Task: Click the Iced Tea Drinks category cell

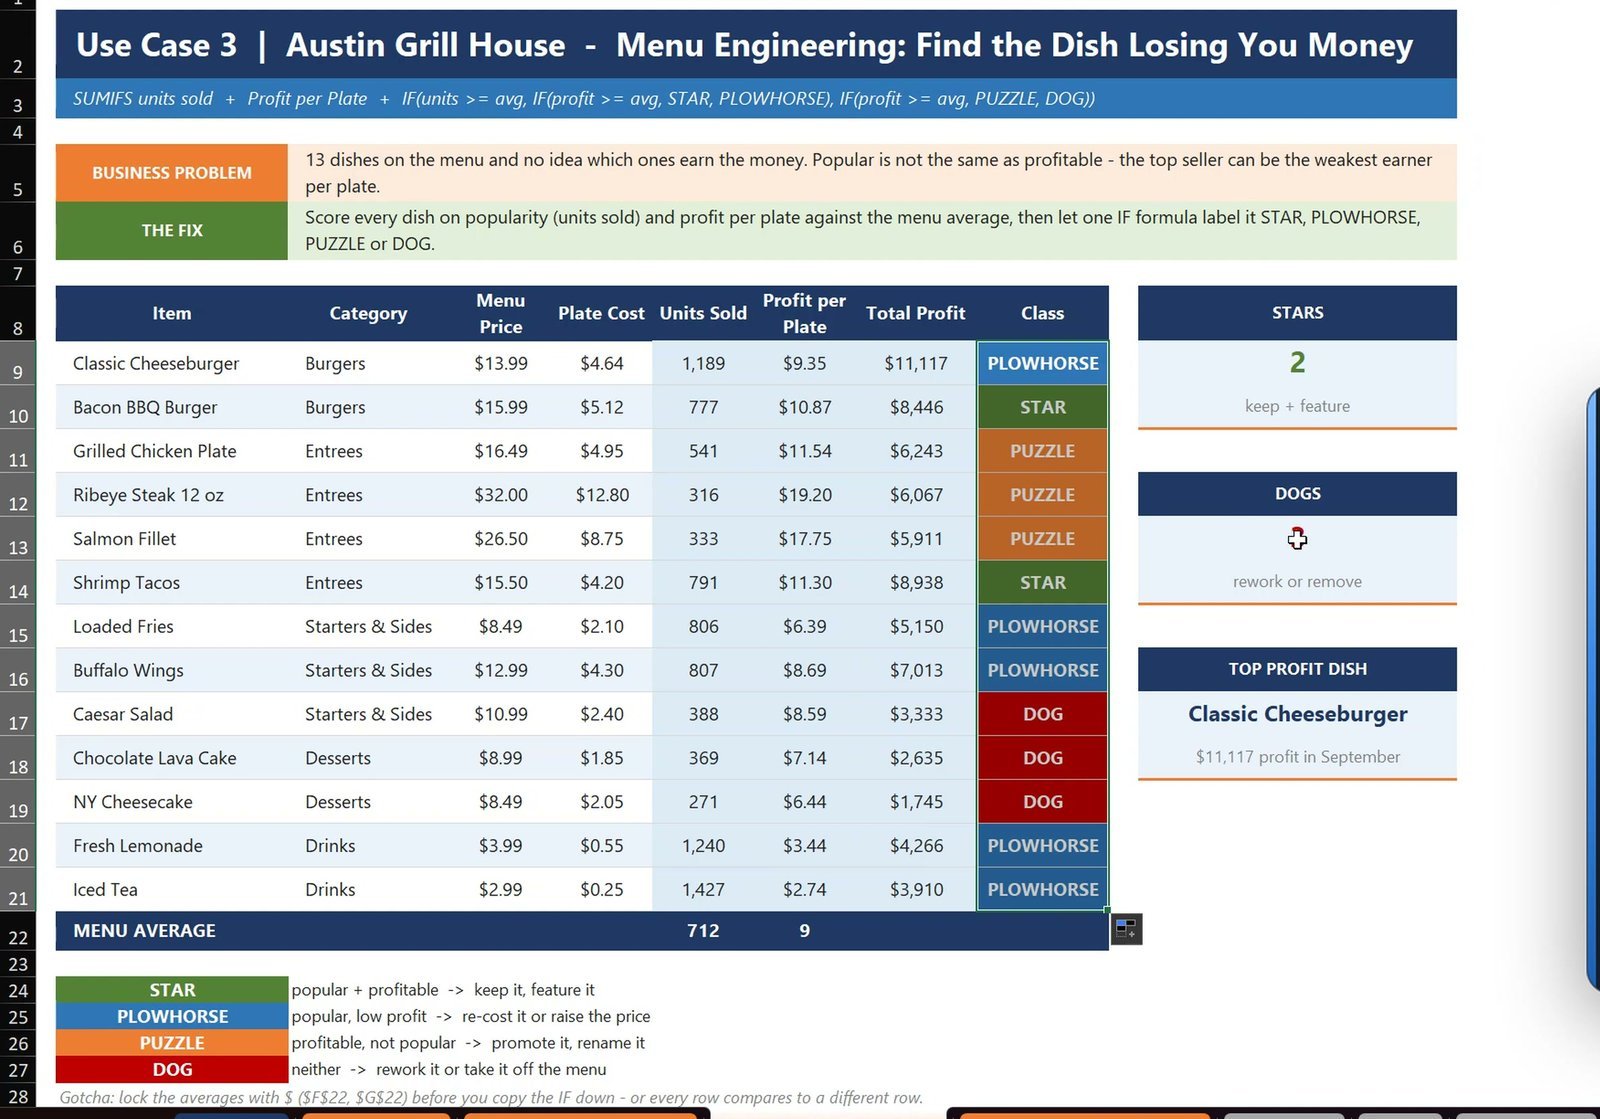Action: pyautogui.click(x=368, y=889)
